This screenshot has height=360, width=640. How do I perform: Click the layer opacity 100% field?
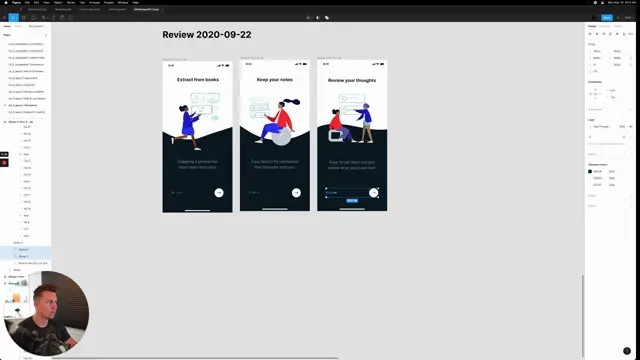coord(622,127)
